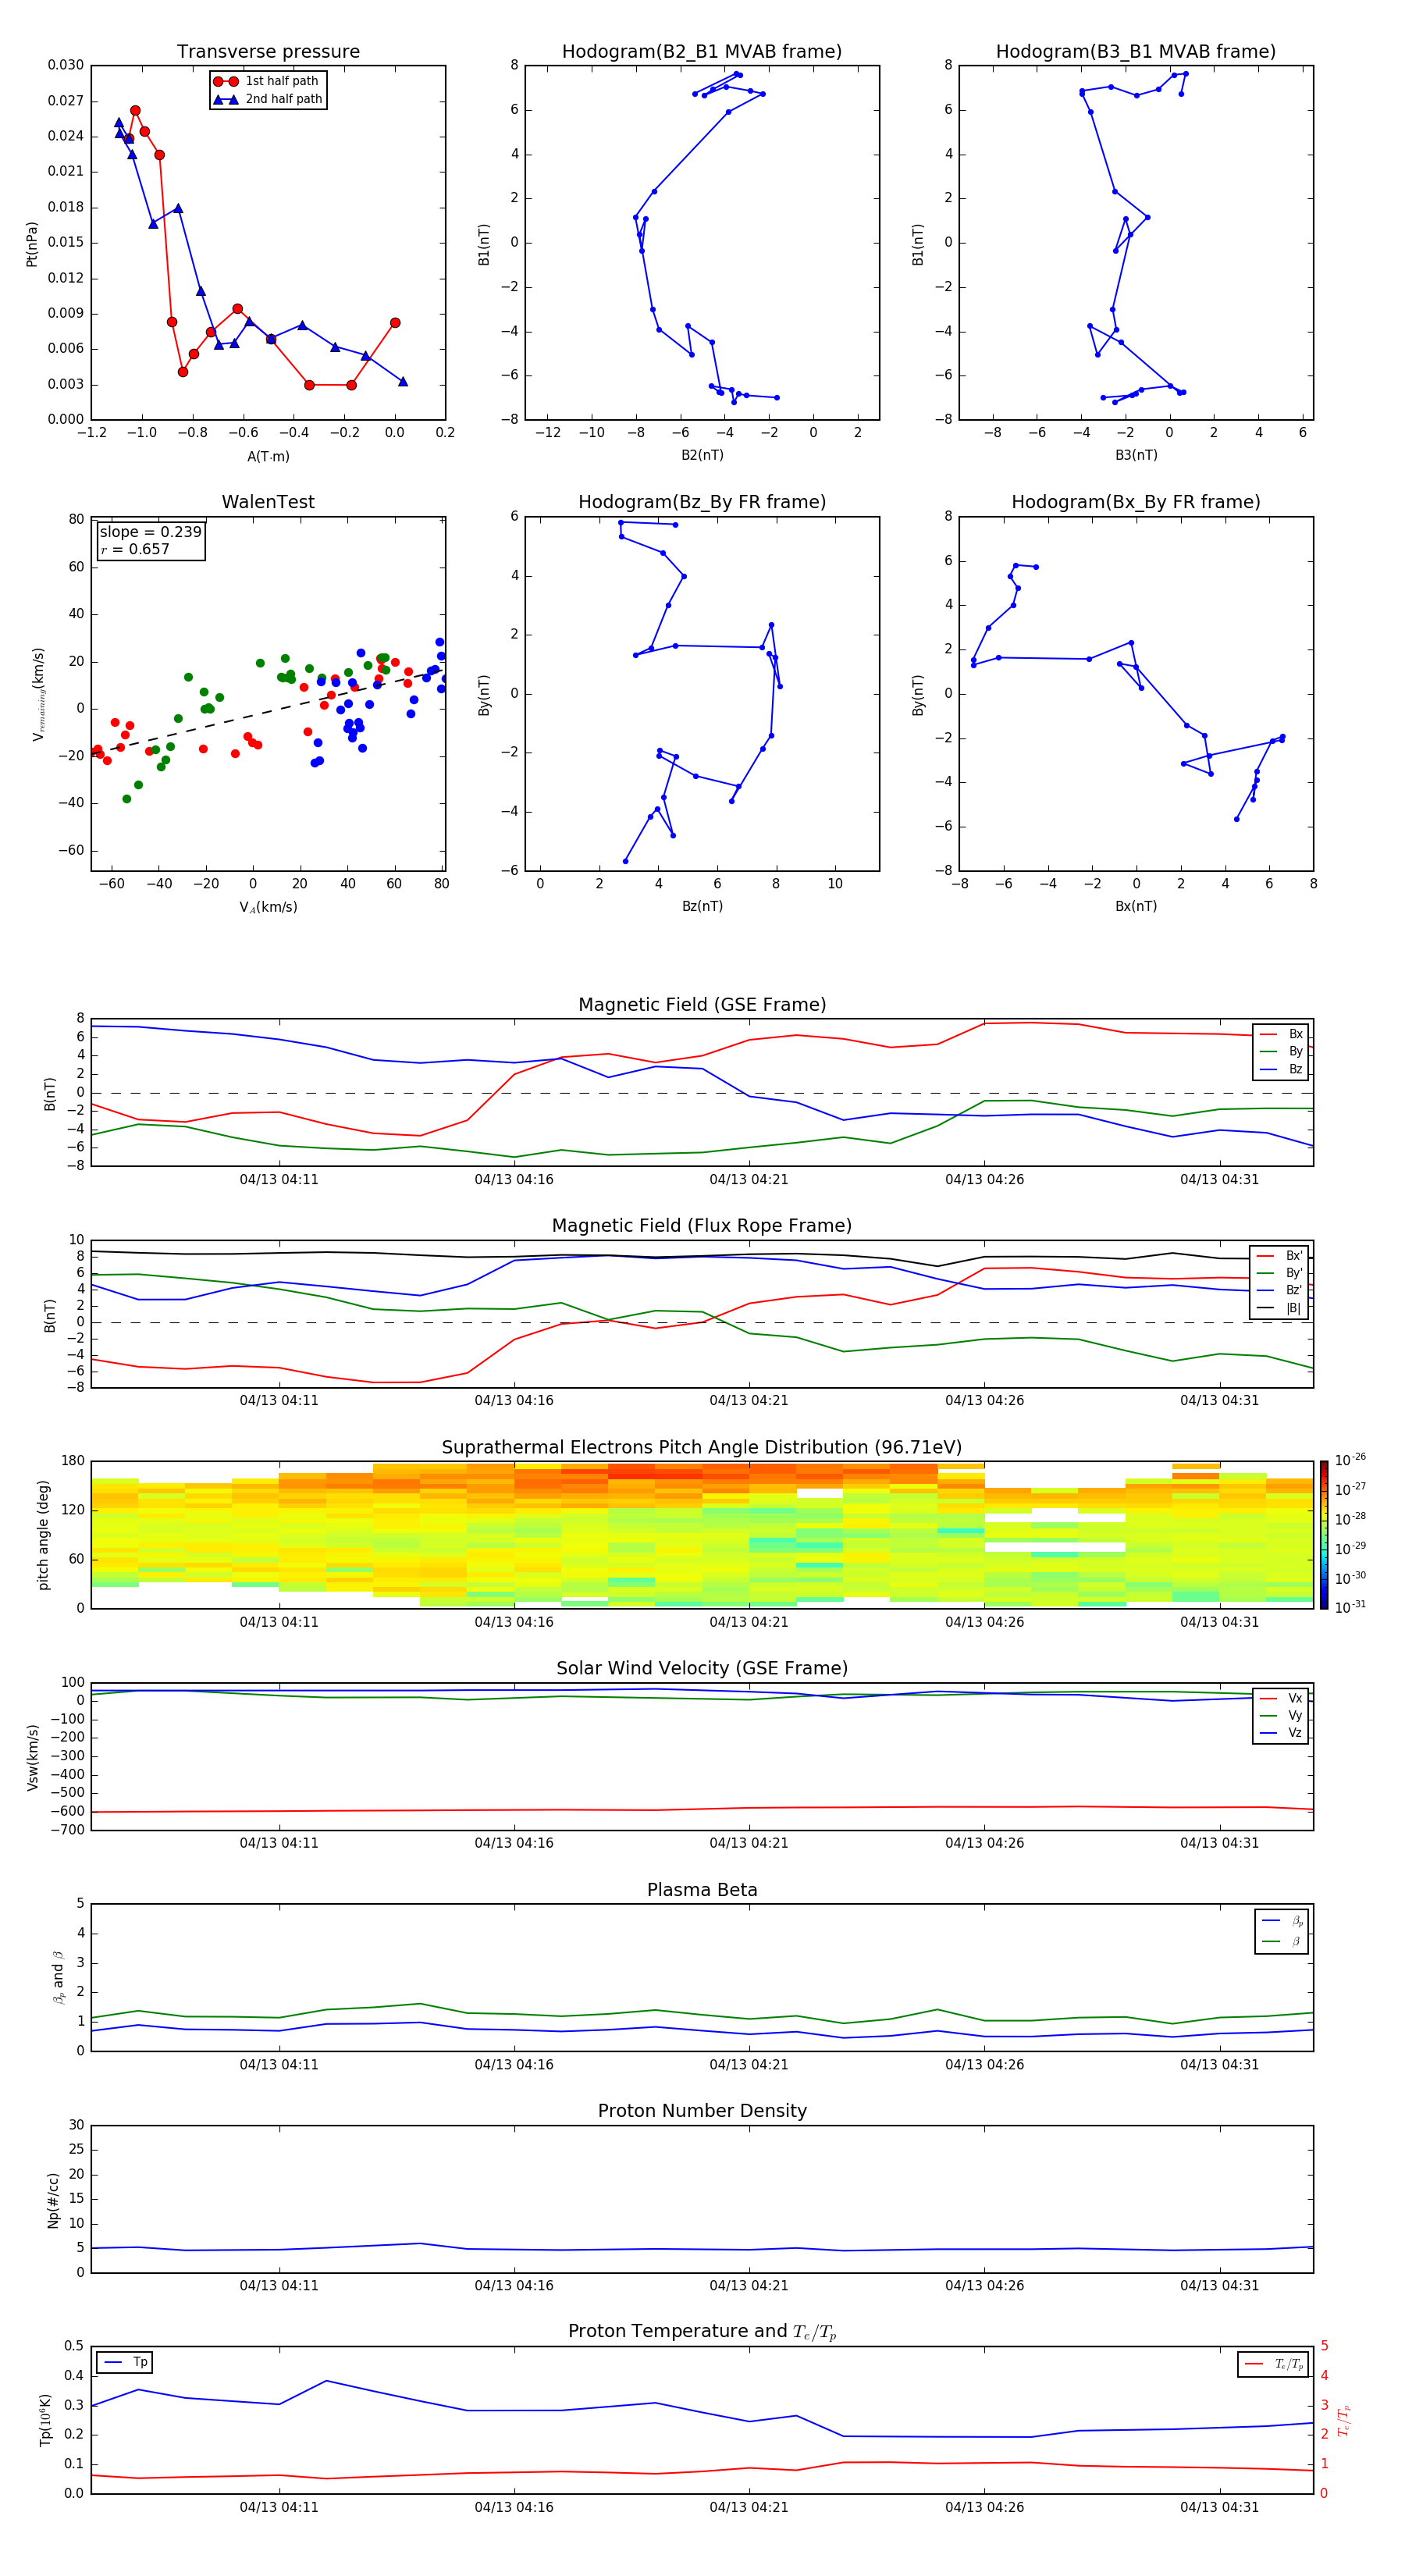The width and height of the screenshot is (1405, 2576).
Task: Select the "Pt(nPa)" y-axis label
Action: click(32, 243)
